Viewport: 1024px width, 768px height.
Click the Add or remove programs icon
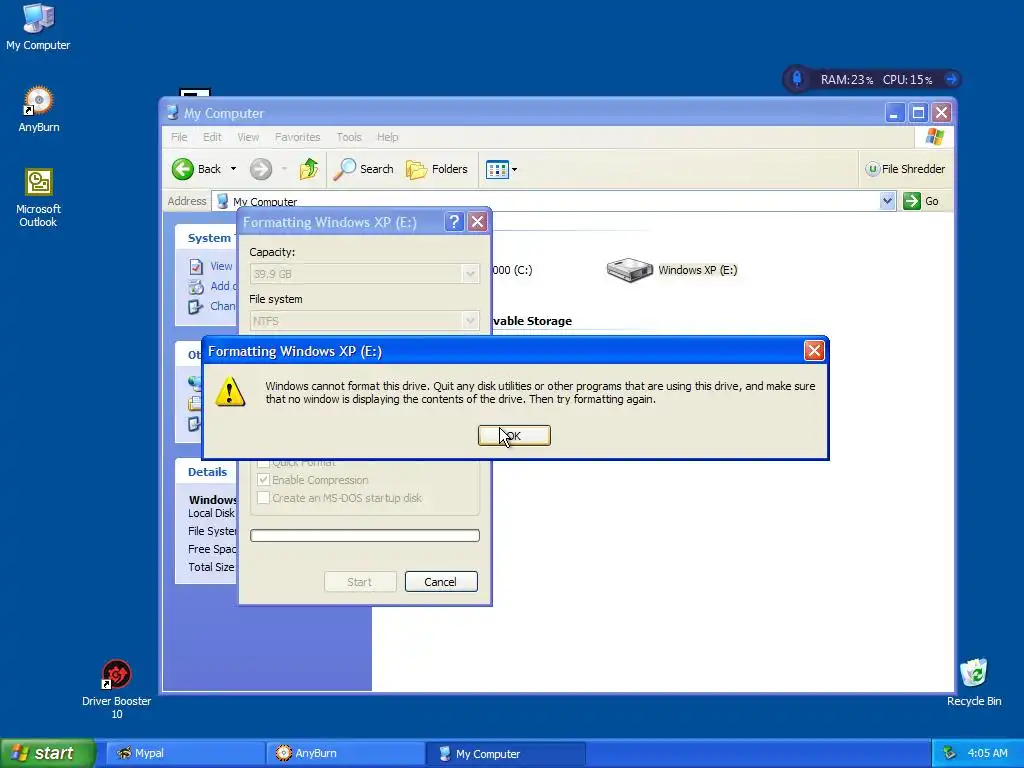tap(196, 287)
